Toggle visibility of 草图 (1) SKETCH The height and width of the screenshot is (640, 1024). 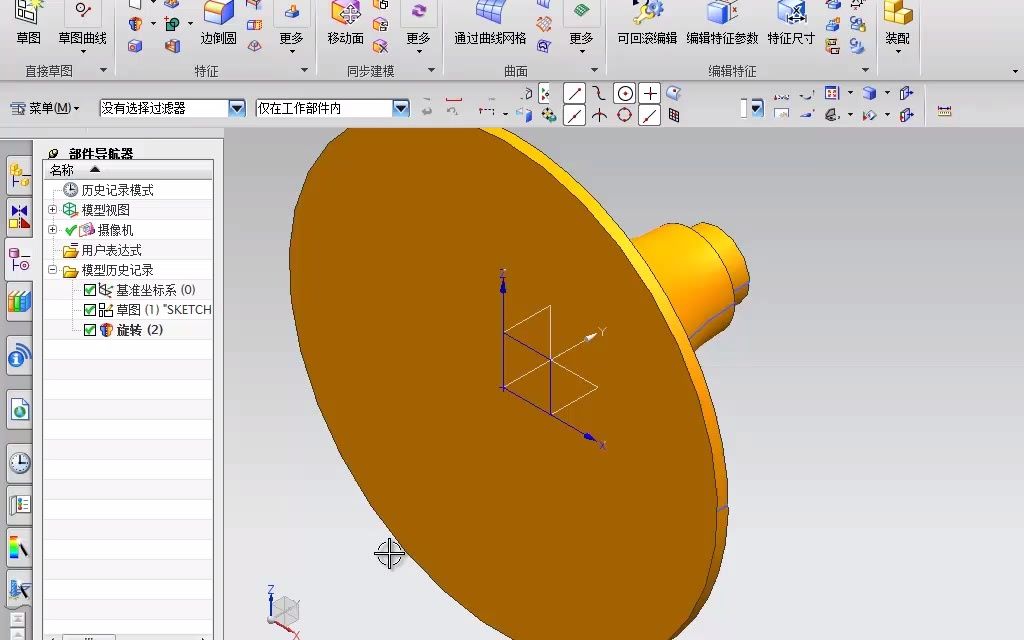point(88,309)
